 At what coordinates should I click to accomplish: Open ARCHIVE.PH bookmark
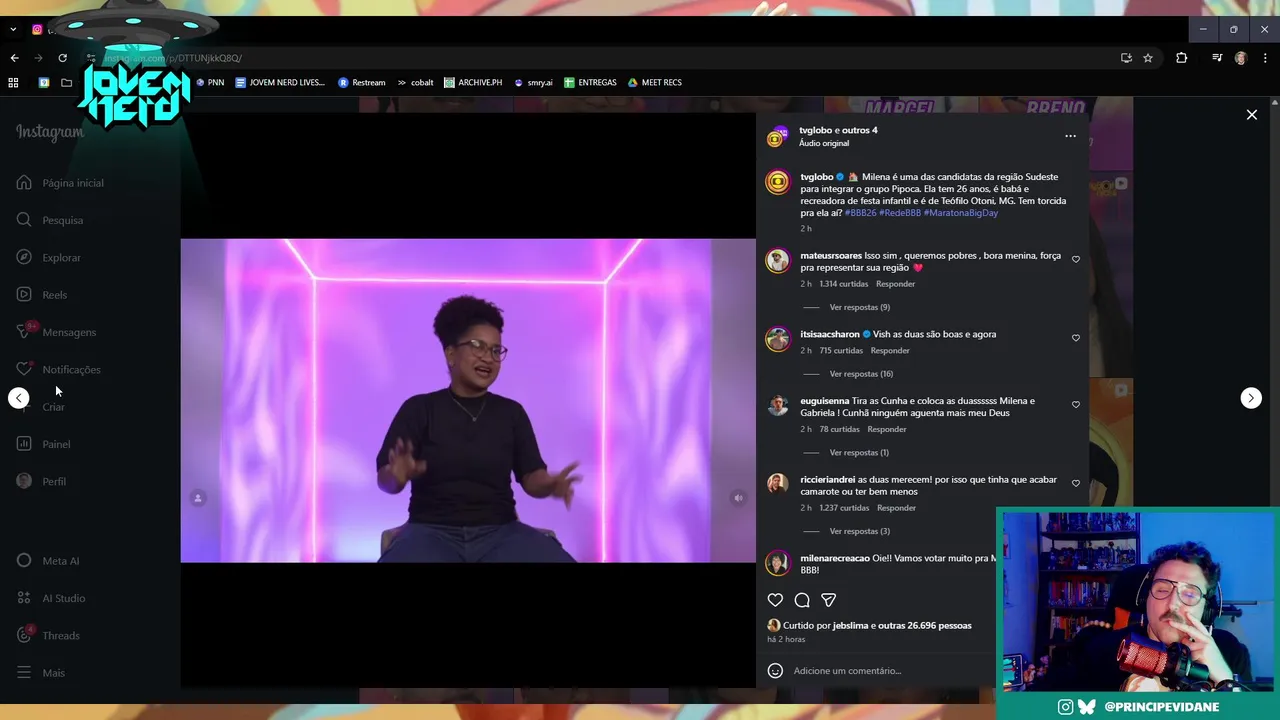coord(473,83)
